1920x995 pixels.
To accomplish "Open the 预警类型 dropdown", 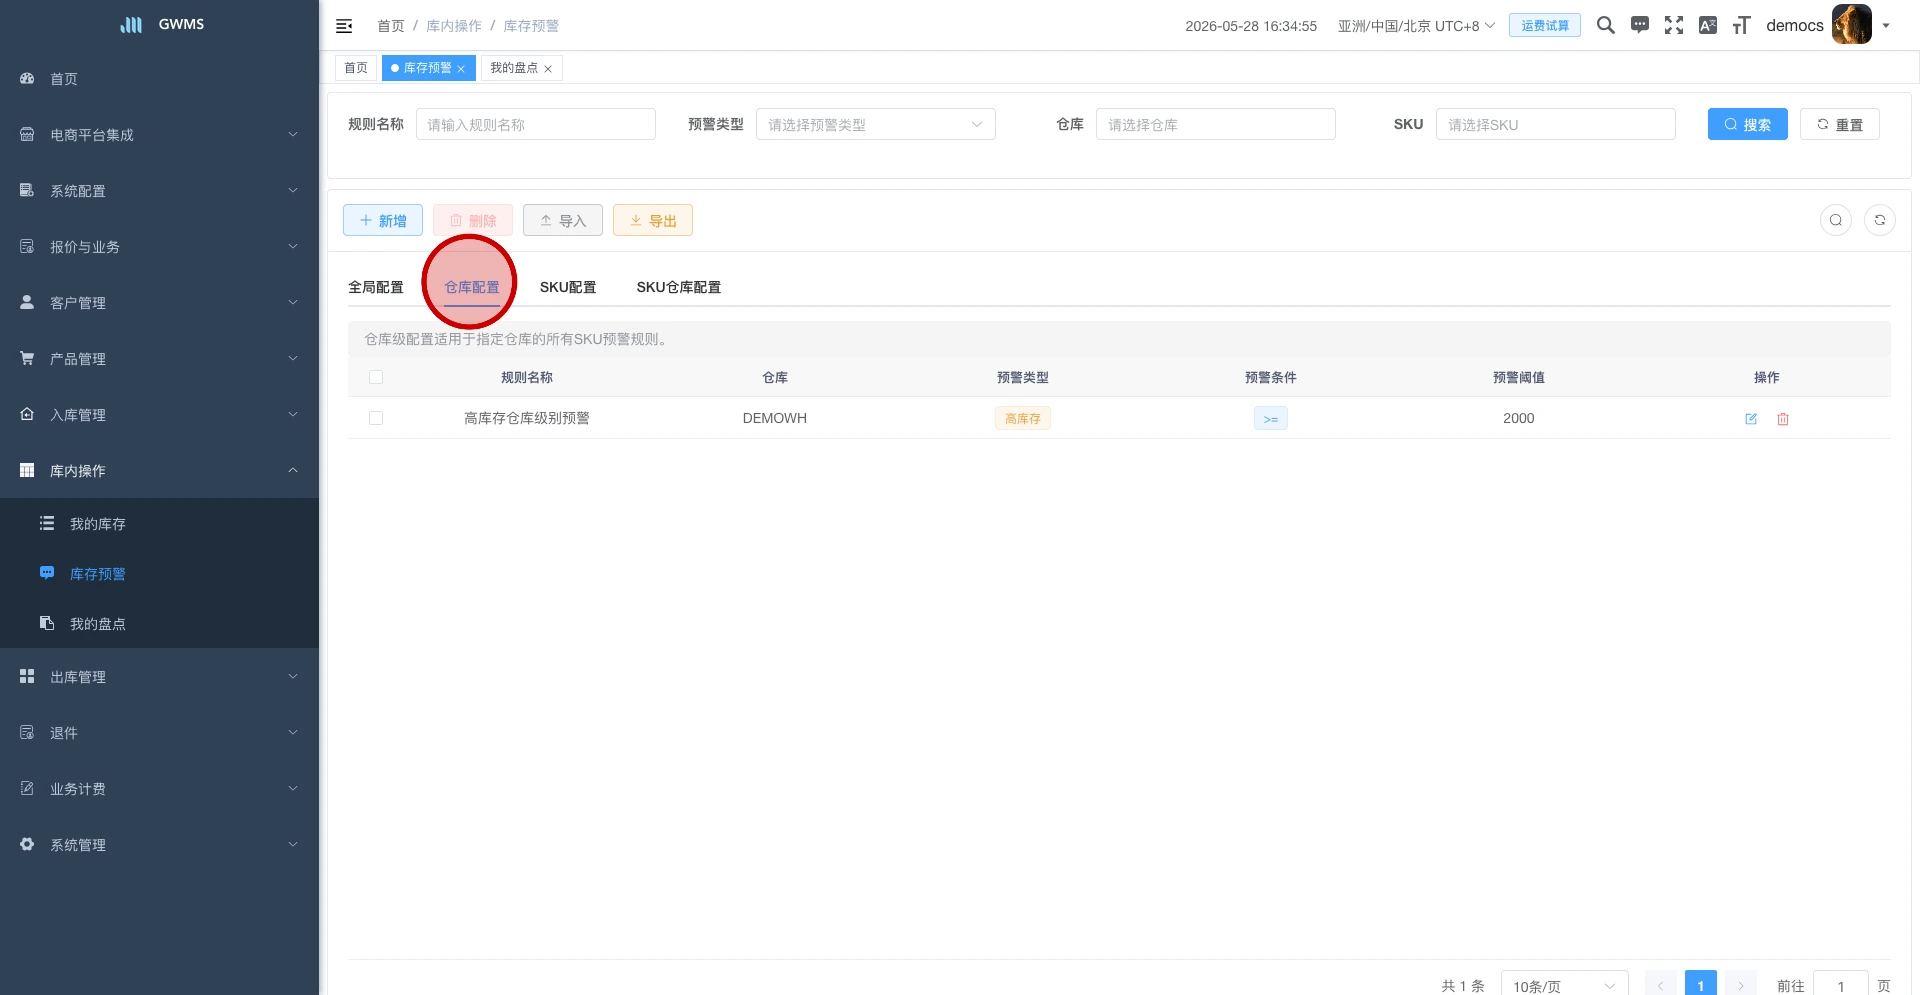I will [875, 124].
